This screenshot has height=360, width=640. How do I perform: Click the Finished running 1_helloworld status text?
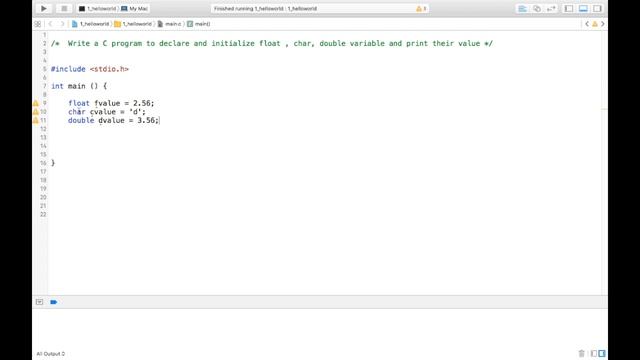(265, 9)
